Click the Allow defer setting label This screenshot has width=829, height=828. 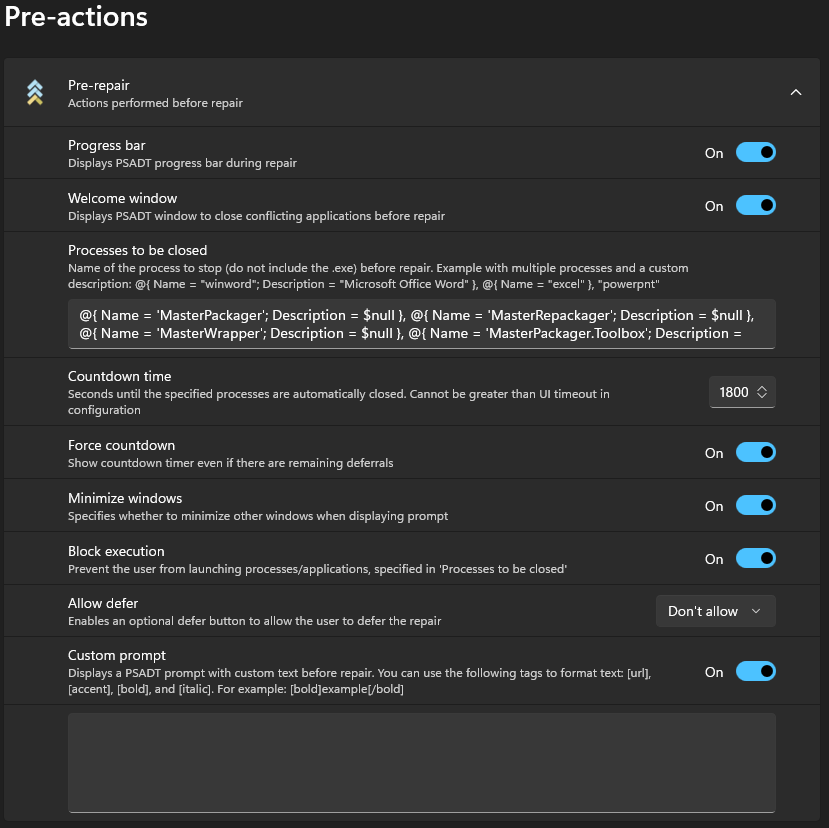point(103,603)
